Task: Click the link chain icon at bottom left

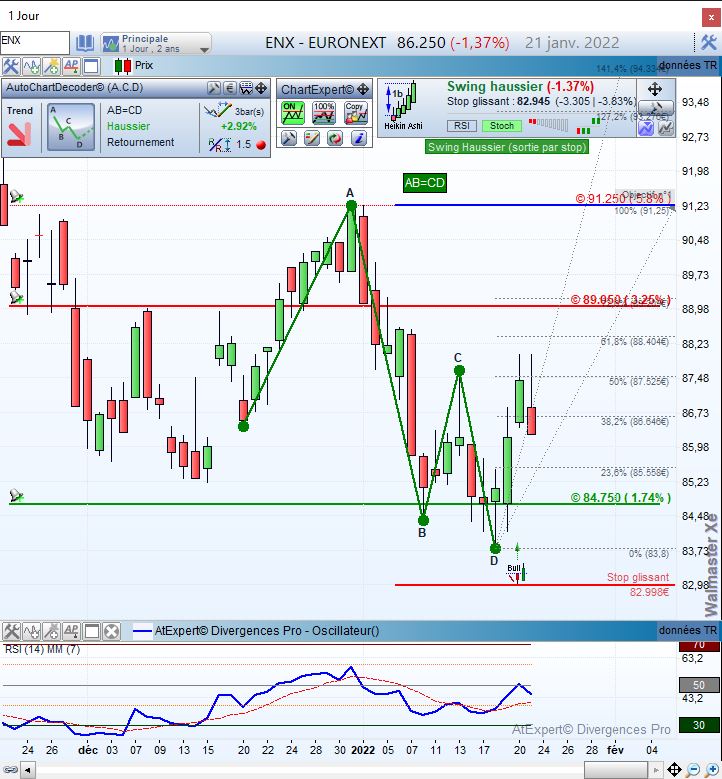Action: 10,771
